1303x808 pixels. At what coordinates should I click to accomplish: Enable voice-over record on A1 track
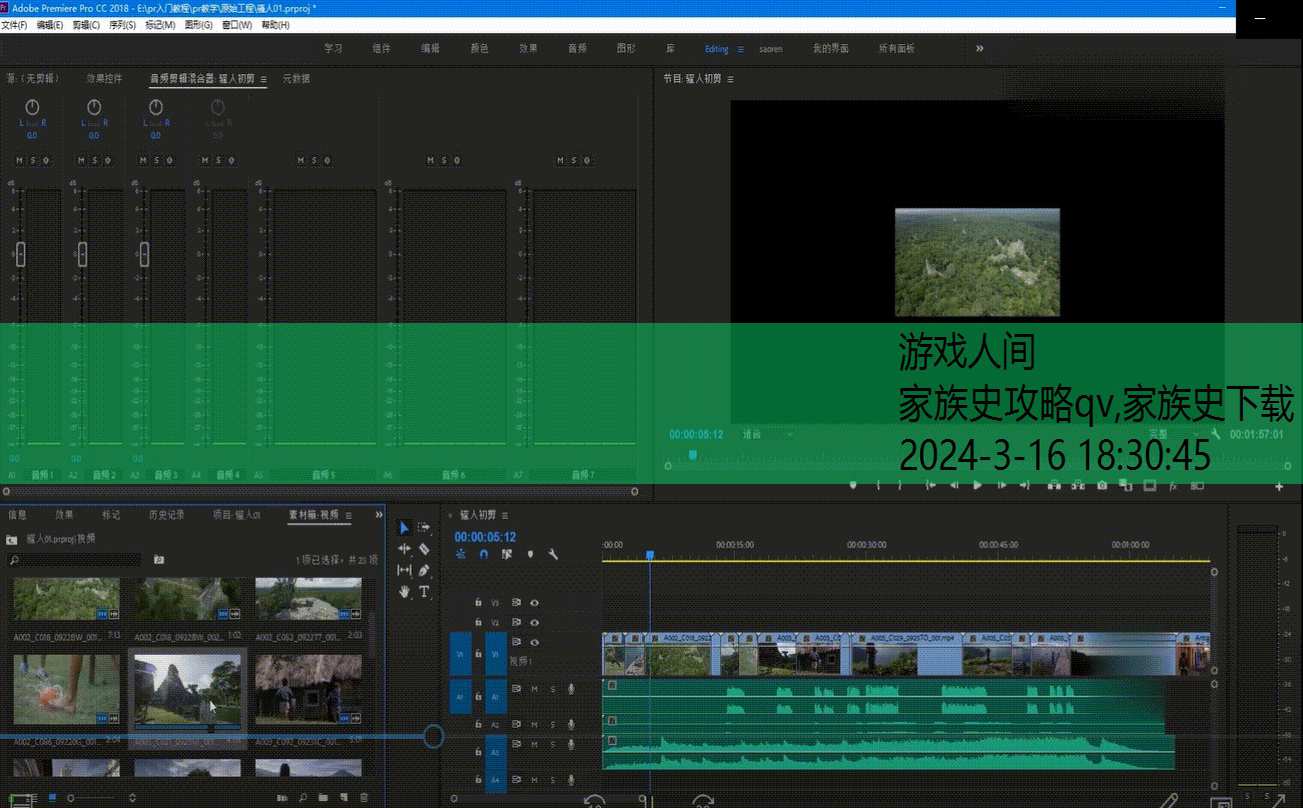(x=571, y=688)
